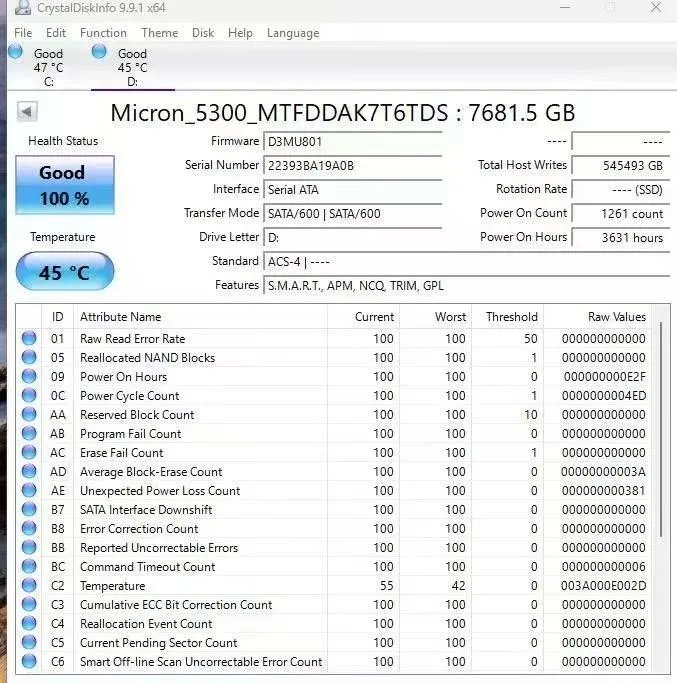This screenshot has width=677, height=683.
Task: Select raw value 00000000381
Action: click(x=604, y=491)
